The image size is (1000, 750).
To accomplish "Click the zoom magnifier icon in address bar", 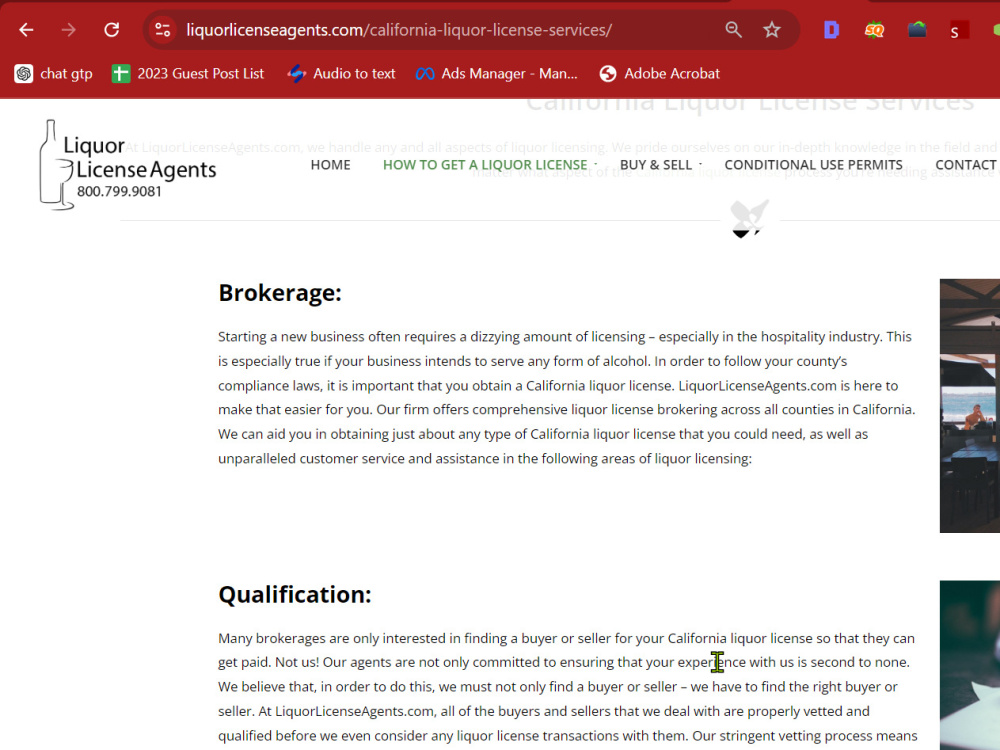I will (x=733, y=29).
